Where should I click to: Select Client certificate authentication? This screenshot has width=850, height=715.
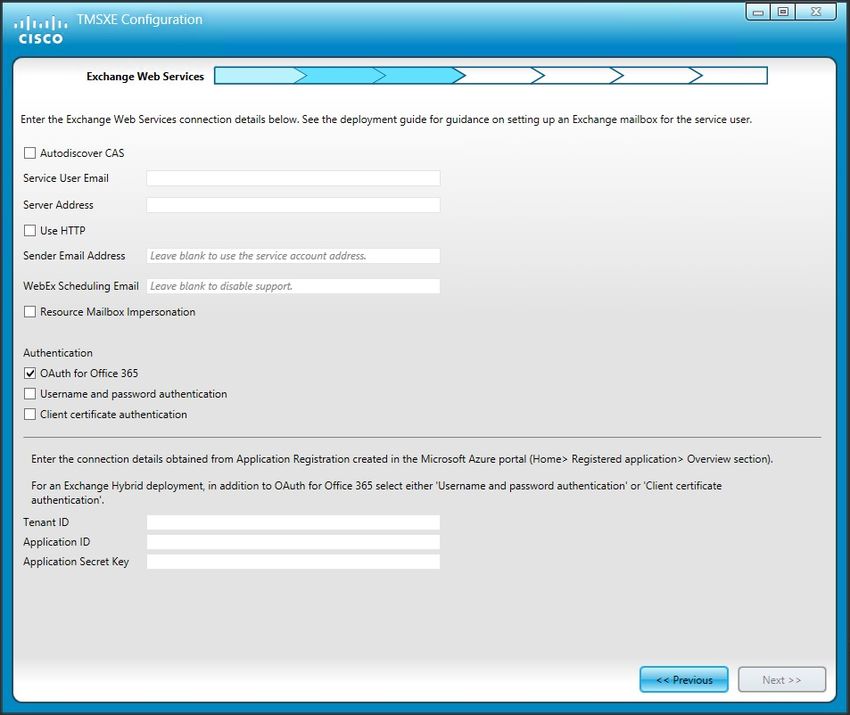tap(30, 415)
